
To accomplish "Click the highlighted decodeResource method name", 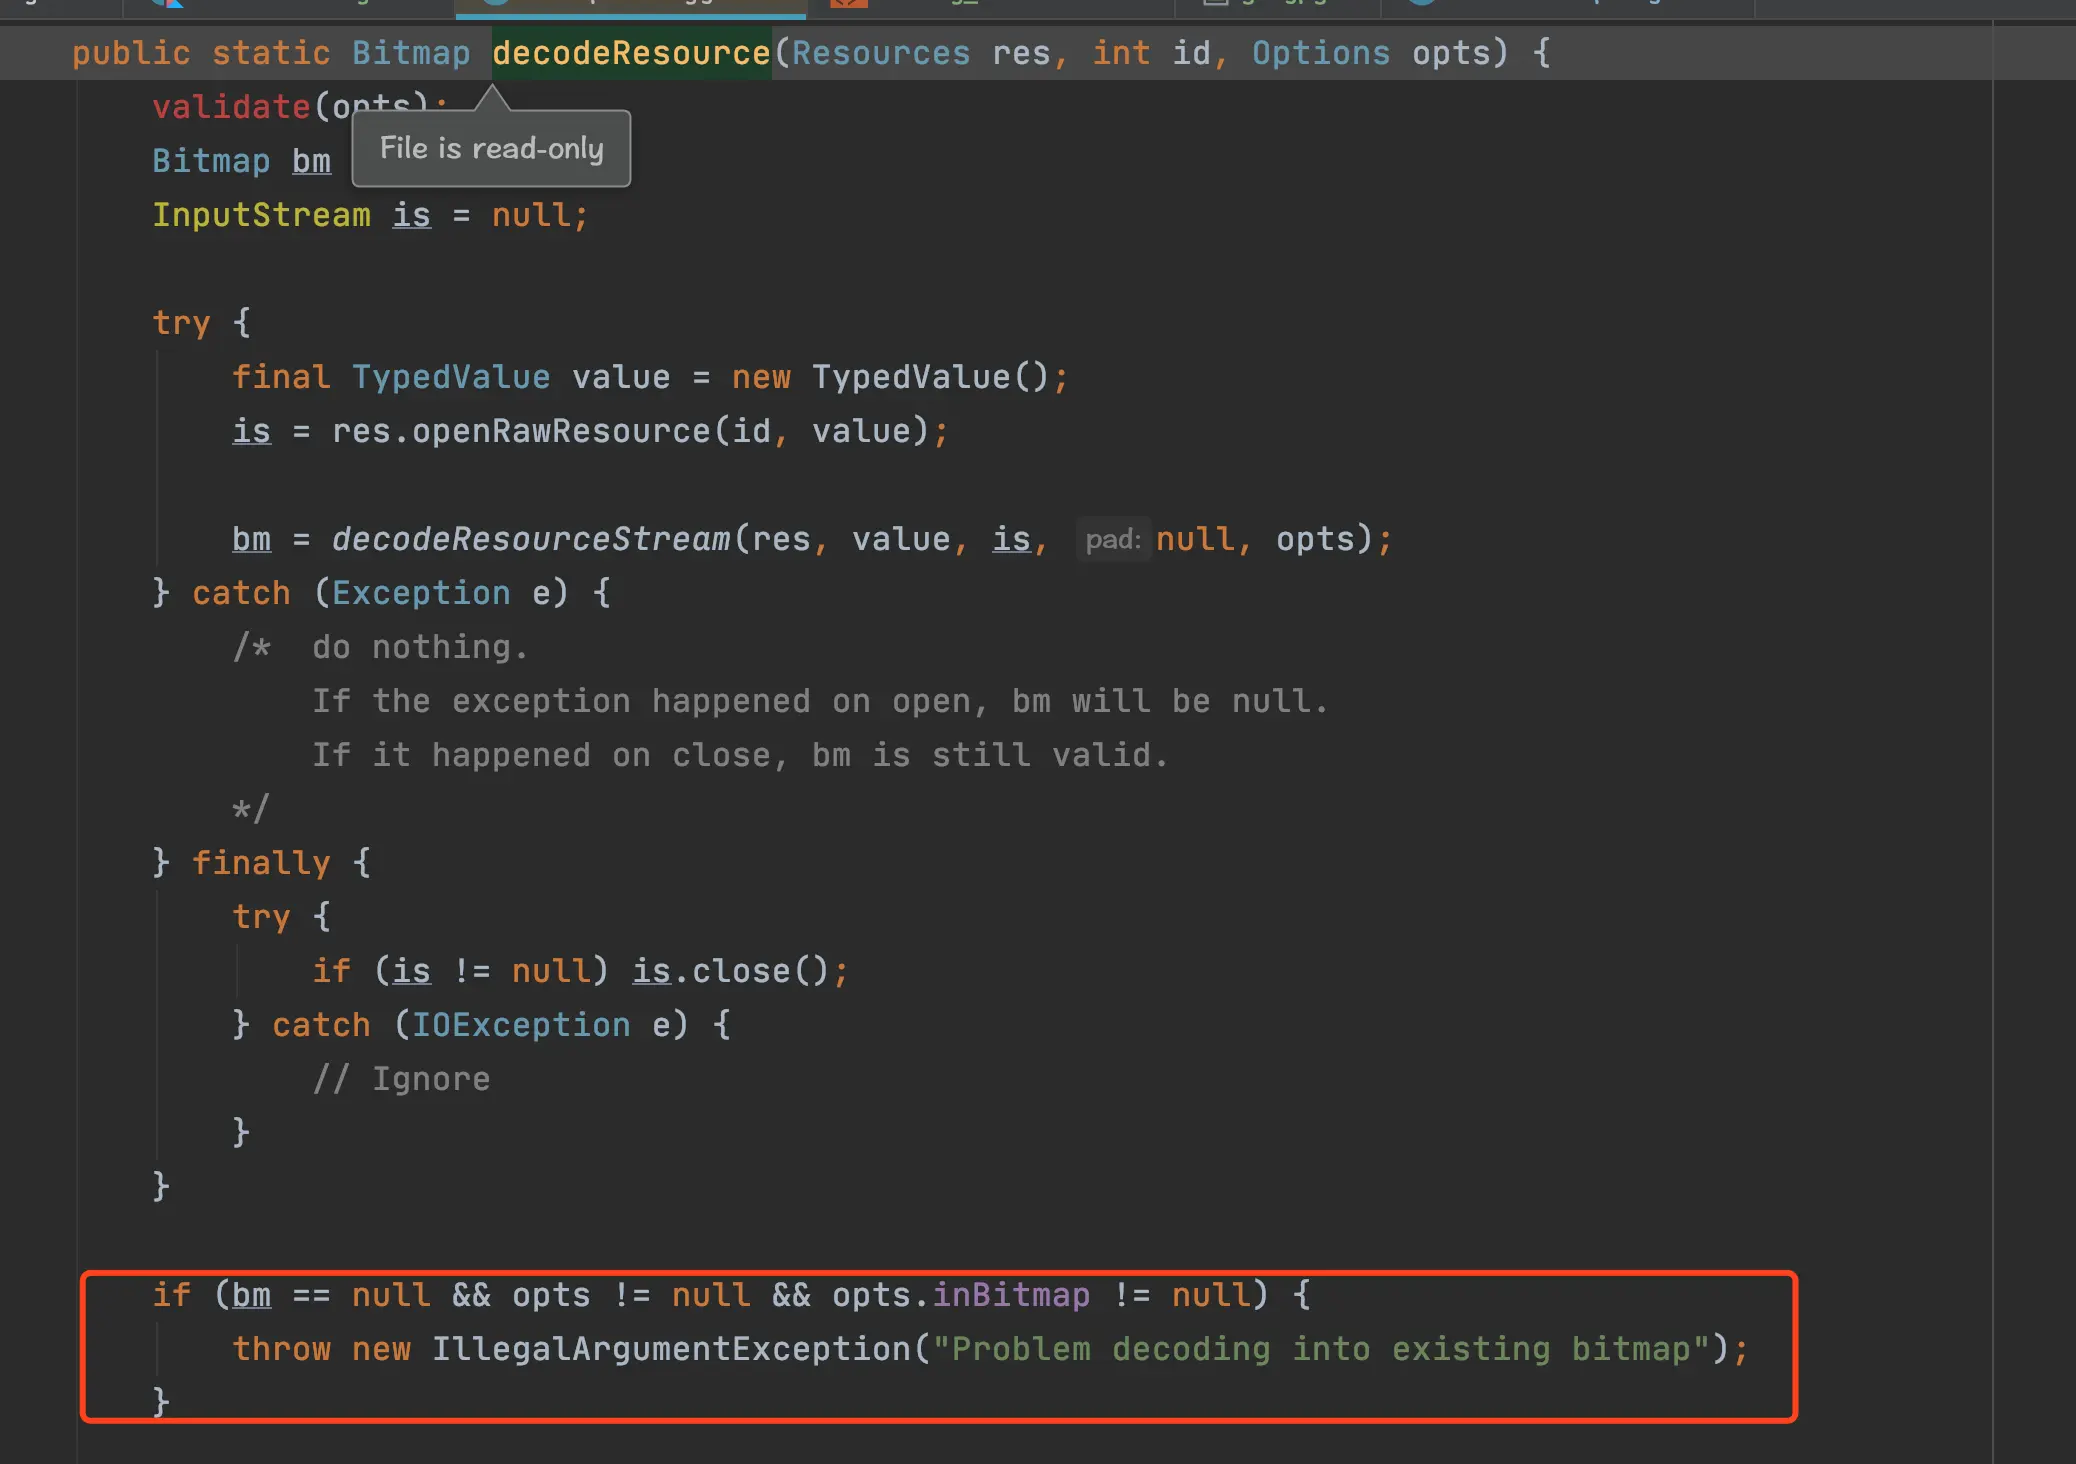I will [631, 53].
